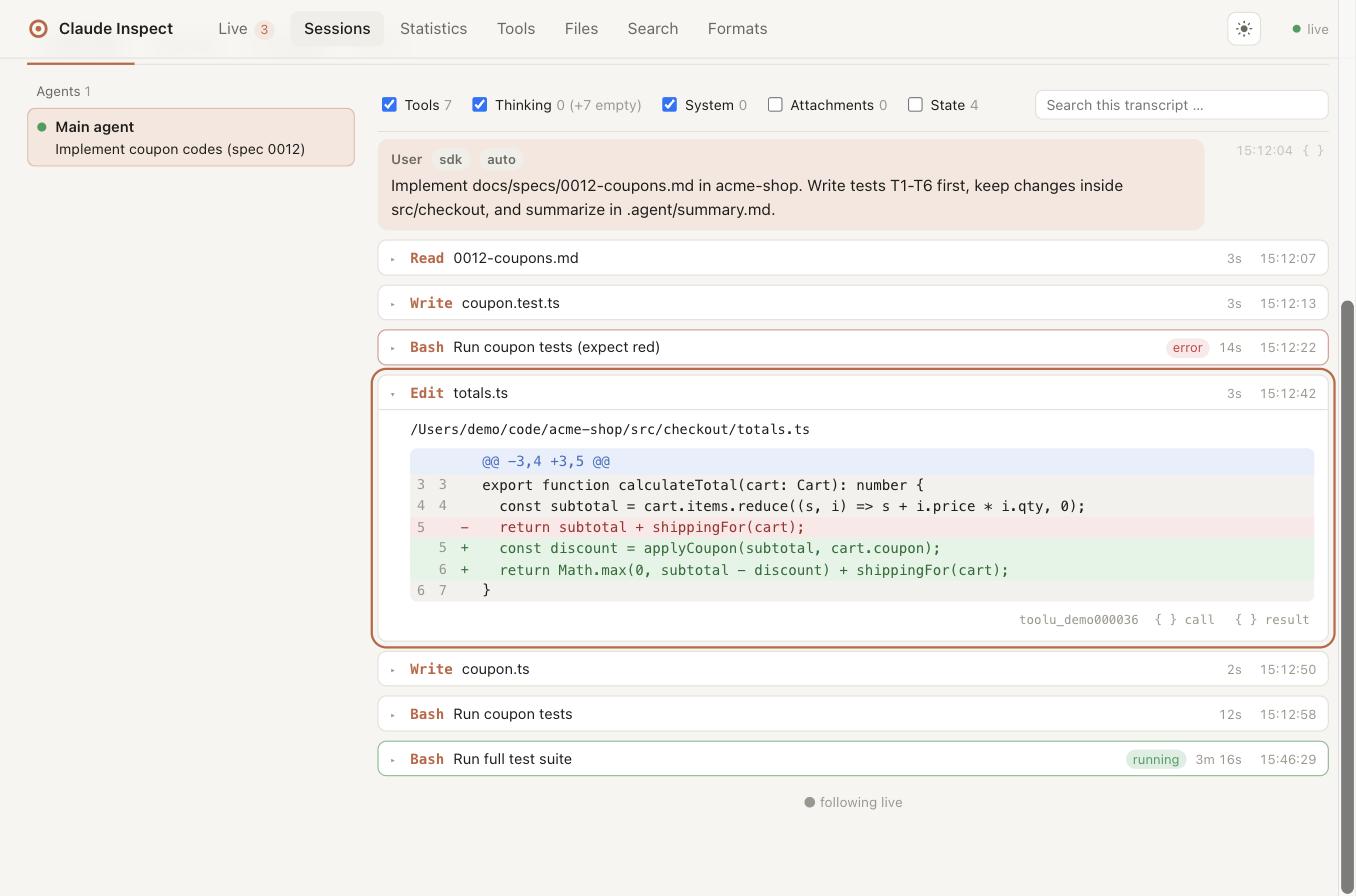The width and height of the screenshot is (1356, 896).
Task: Expand Bash Run full test suite row
Action: point(853,759)
